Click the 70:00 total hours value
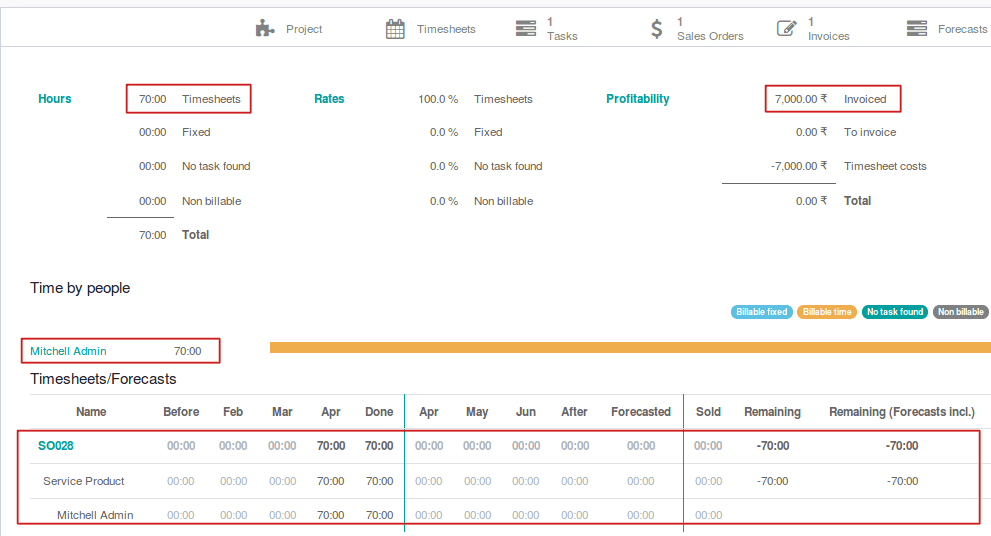991x536 pixels. (152, 235)
